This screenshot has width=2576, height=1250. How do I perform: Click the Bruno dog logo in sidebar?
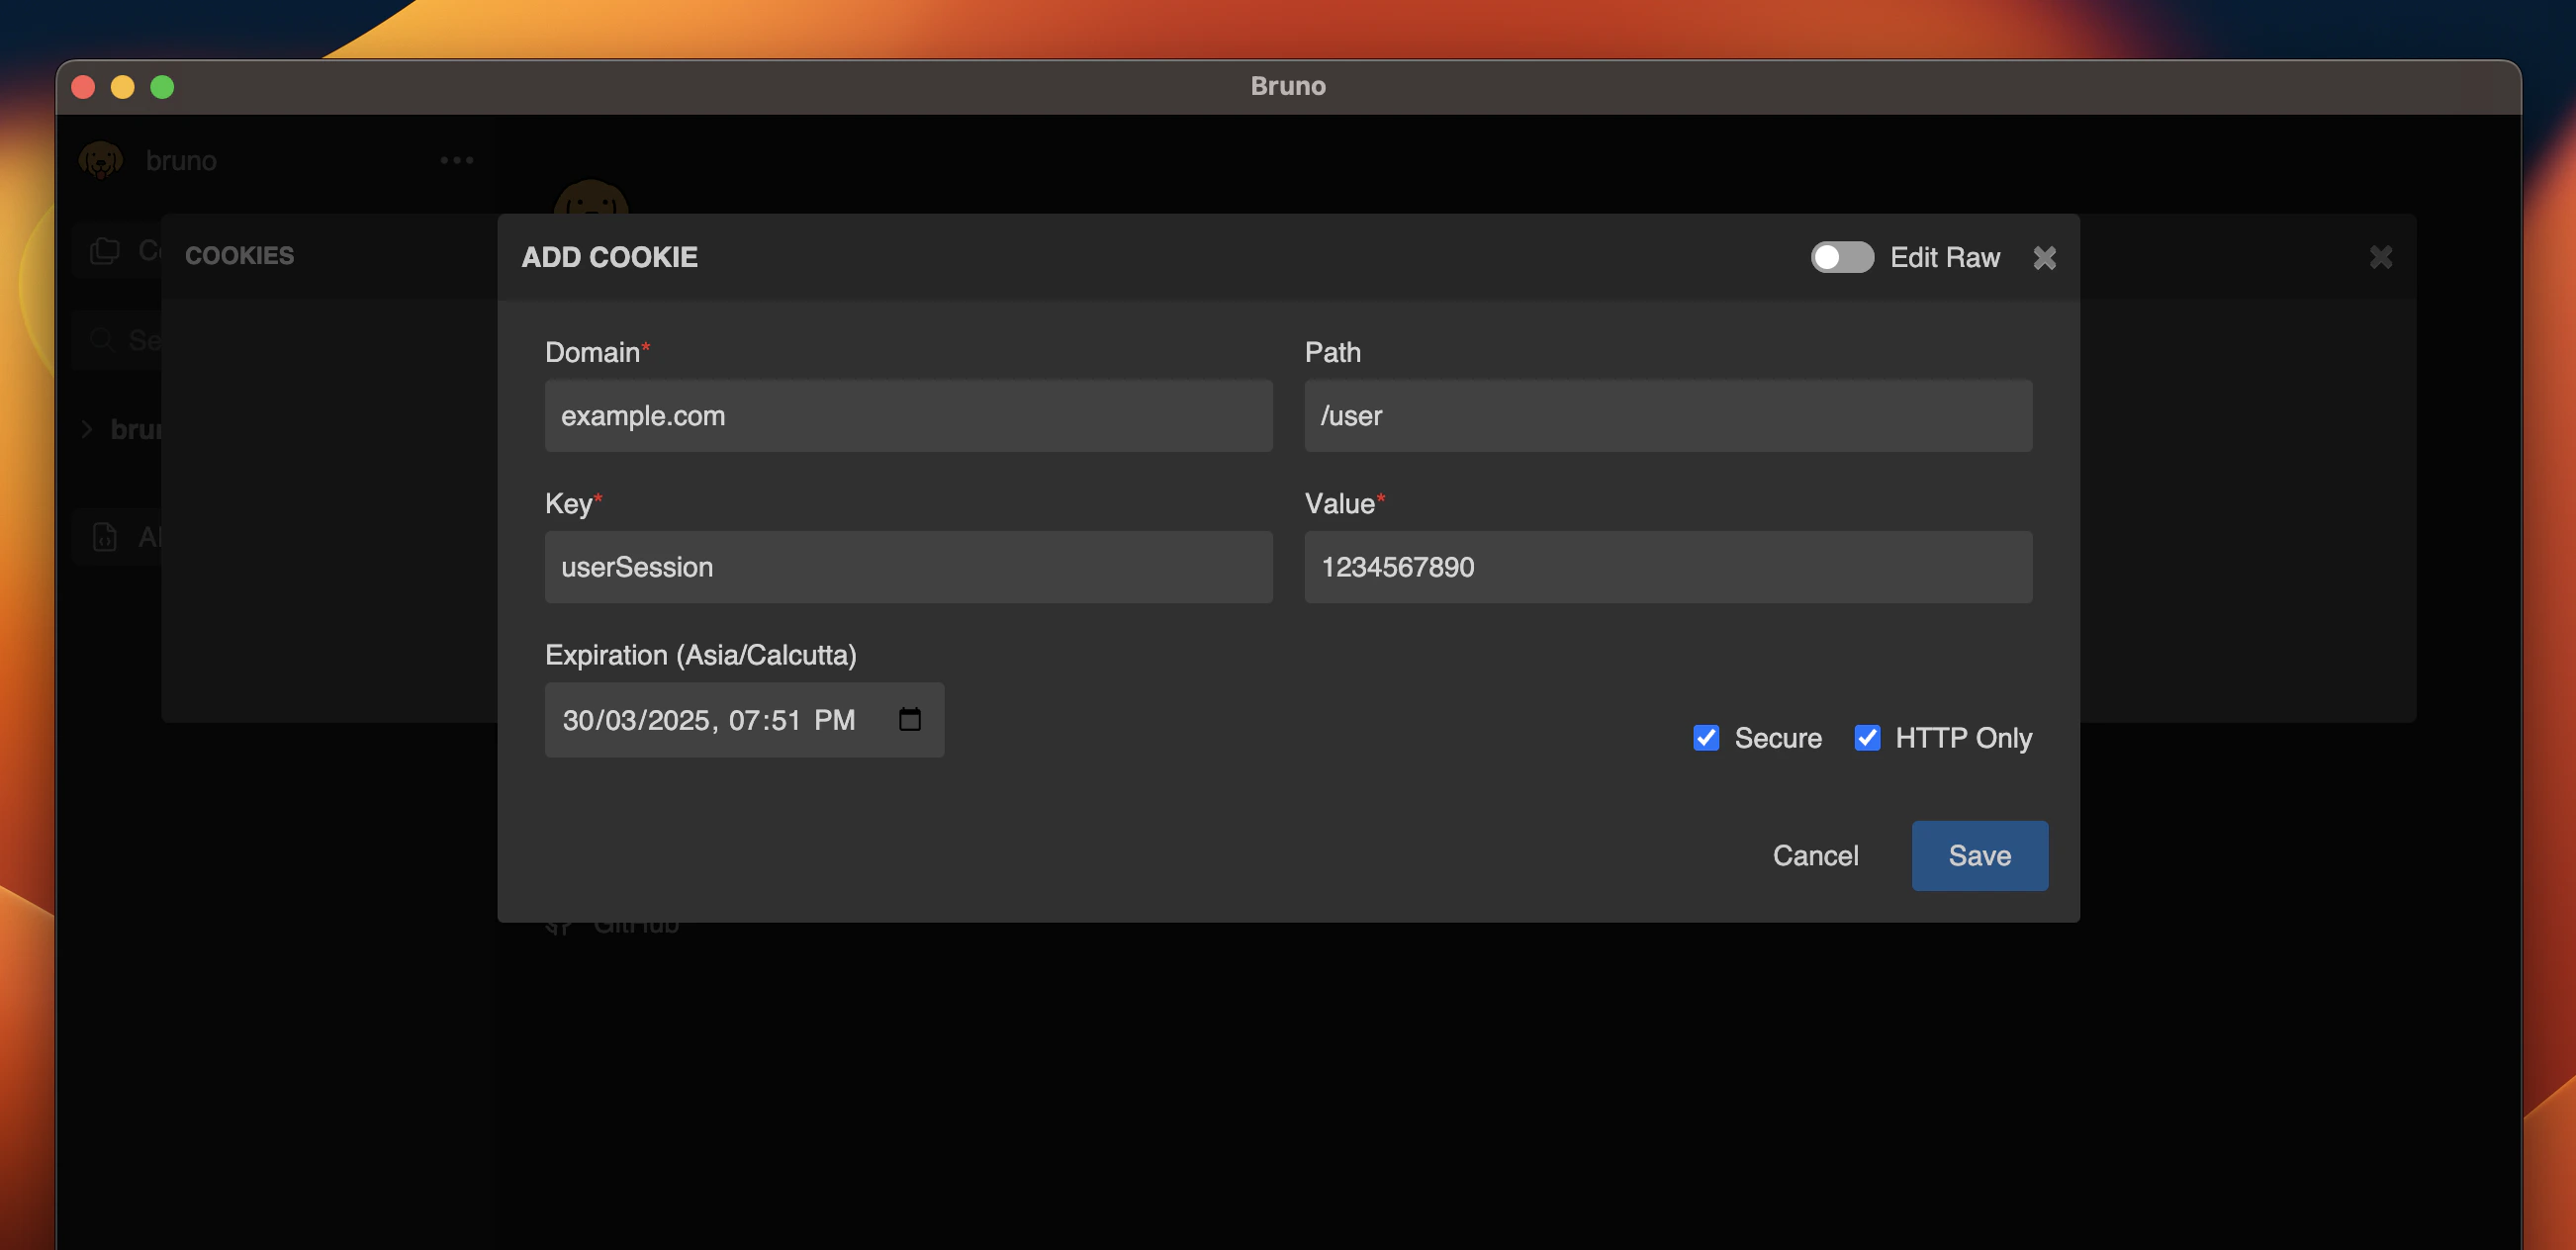(x=101, y=160)
